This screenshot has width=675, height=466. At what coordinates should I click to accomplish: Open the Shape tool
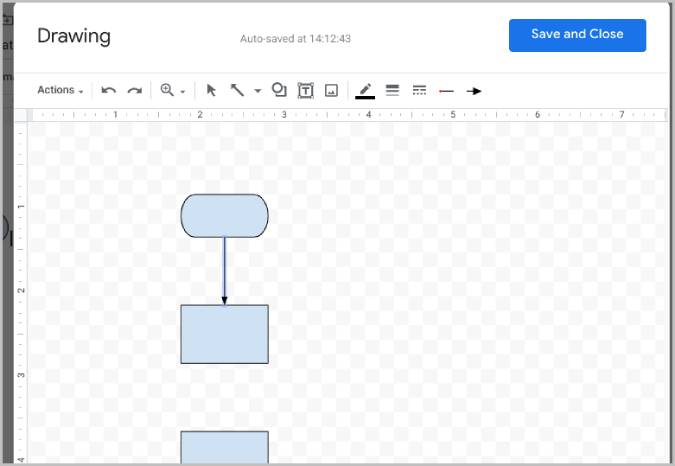click(279, 90)
